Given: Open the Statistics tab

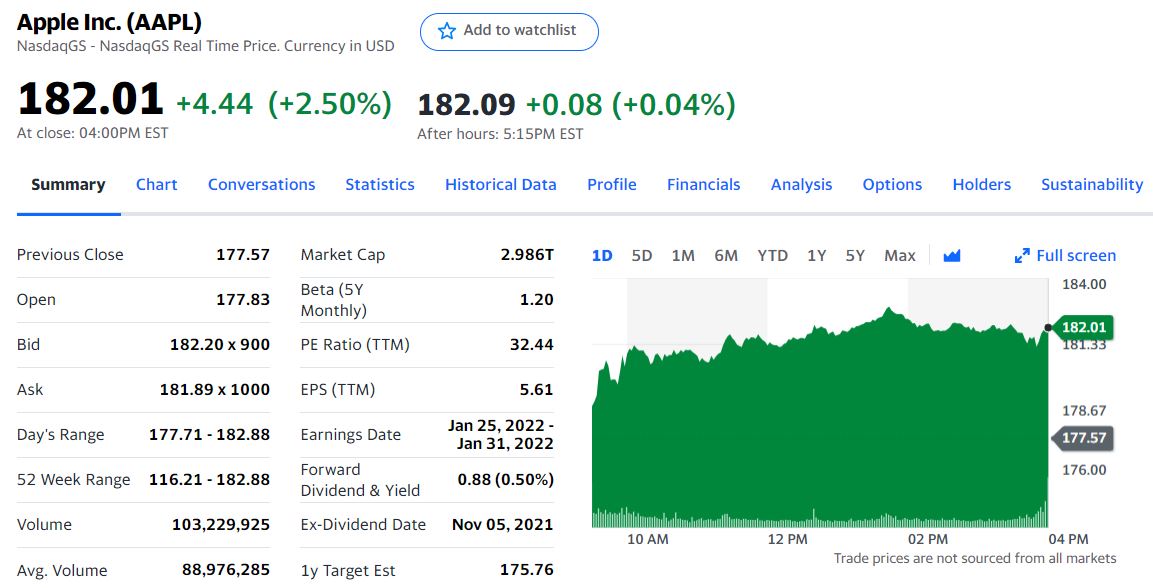Looking at the screenshot, I should coord(380,184).
